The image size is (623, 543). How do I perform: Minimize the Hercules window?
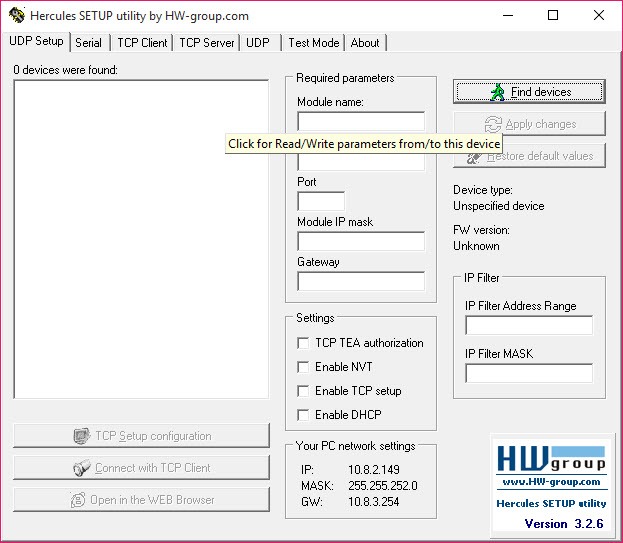click(x=508, y=15)
